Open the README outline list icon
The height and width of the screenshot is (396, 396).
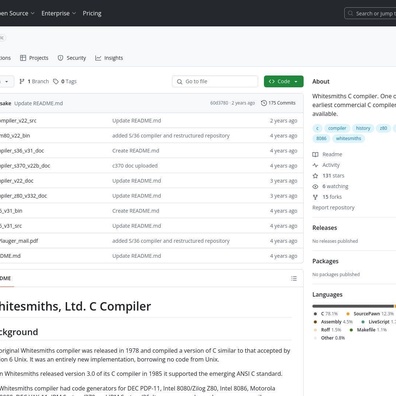[x=294, y=278]
